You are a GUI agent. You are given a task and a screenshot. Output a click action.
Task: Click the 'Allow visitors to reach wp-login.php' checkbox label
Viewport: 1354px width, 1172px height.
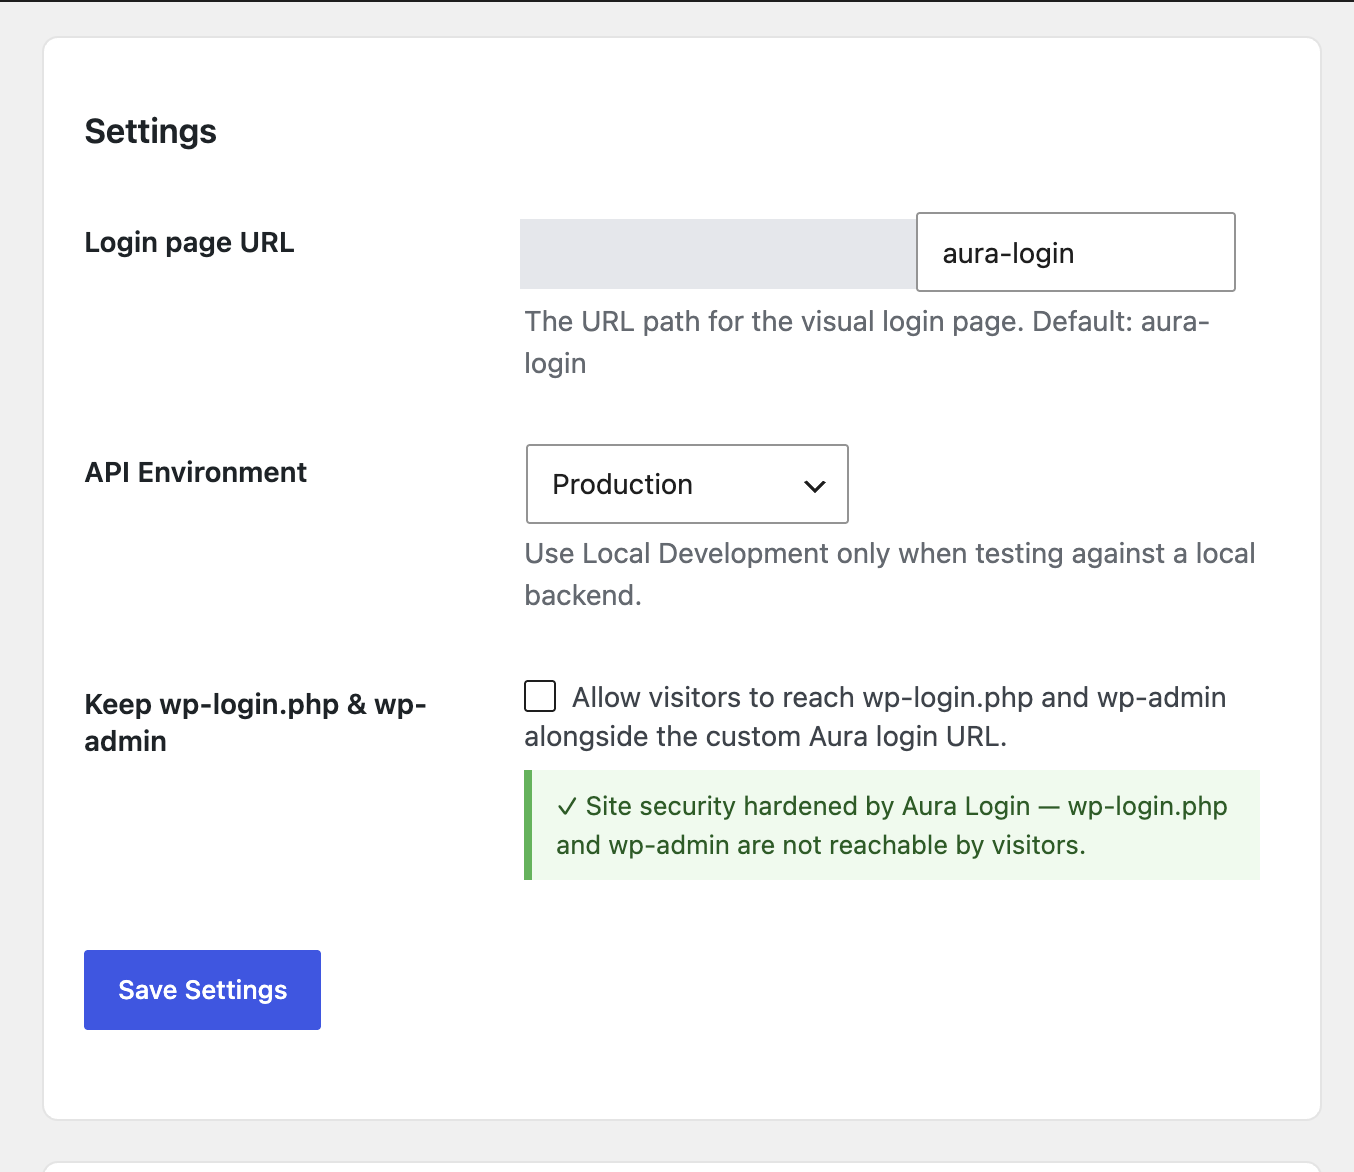(875, 716)
